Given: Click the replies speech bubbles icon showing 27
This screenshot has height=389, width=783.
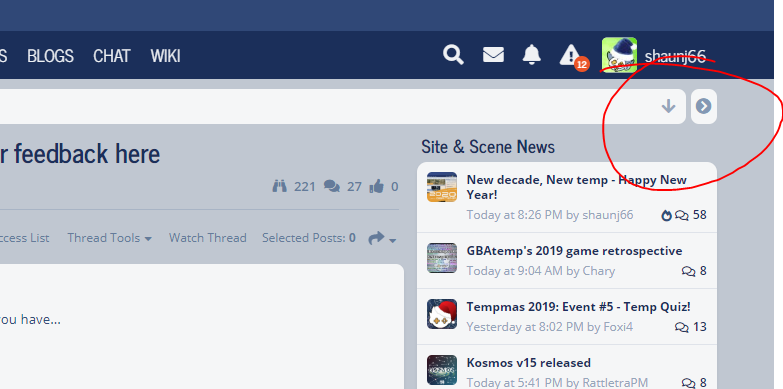Looking at the screenshot, I should pos(332,187).
